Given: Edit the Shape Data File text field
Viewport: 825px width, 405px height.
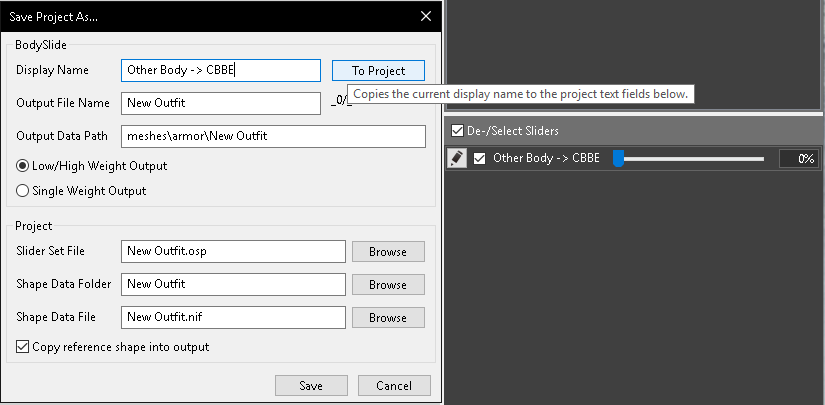Looking at the screenshot, I should pyautogui.click(x=232, y=317).
